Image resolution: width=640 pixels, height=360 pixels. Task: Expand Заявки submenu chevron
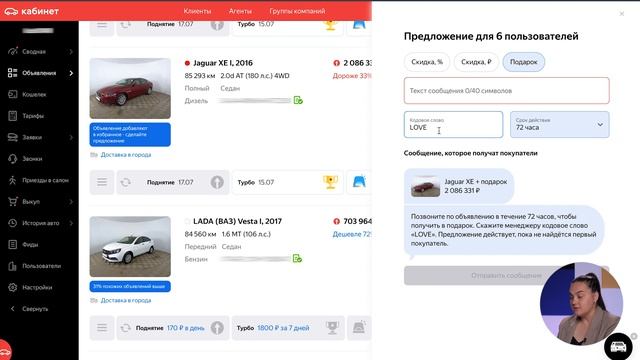coord(71,138)
